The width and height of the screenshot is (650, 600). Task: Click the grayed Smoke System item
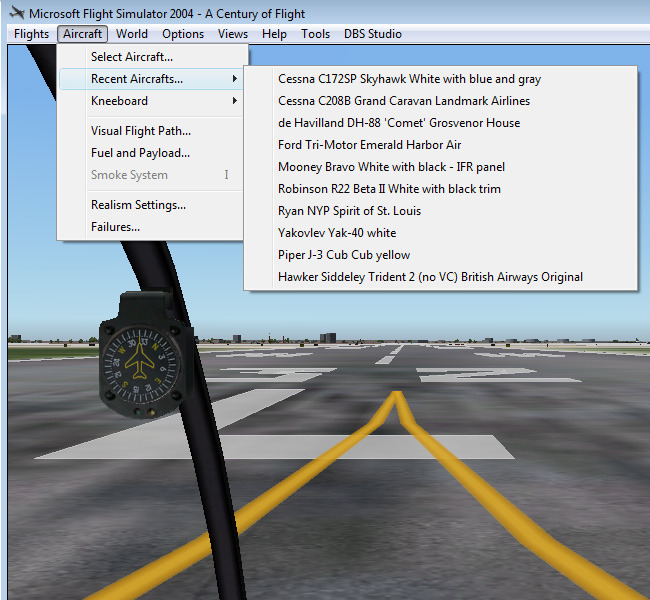[151, 175]
